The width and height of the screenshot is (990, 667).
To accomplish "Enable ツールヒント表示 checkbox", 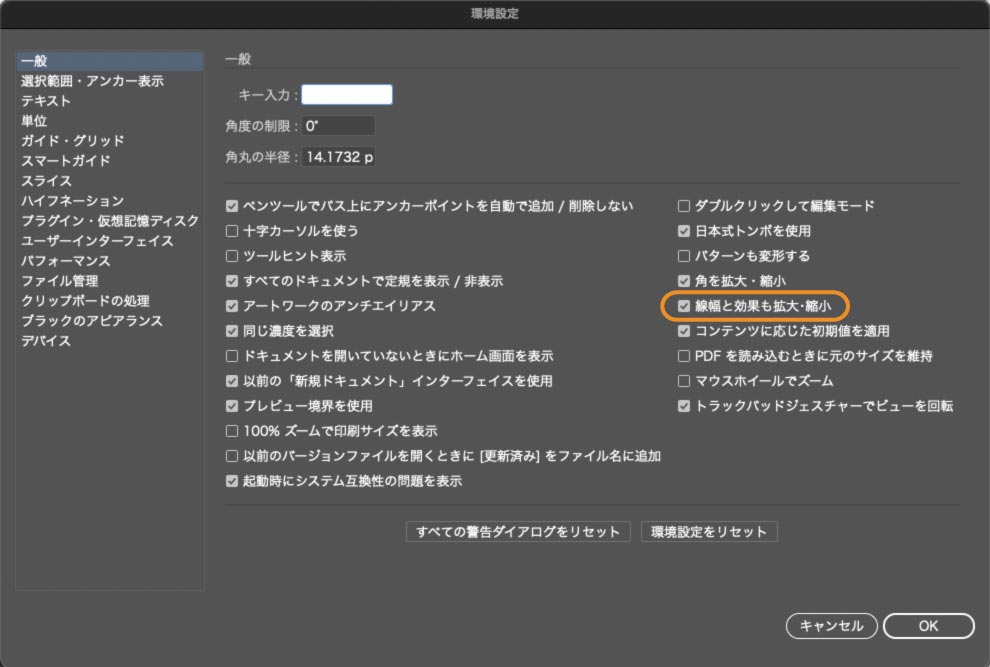I will pos(232,256).
